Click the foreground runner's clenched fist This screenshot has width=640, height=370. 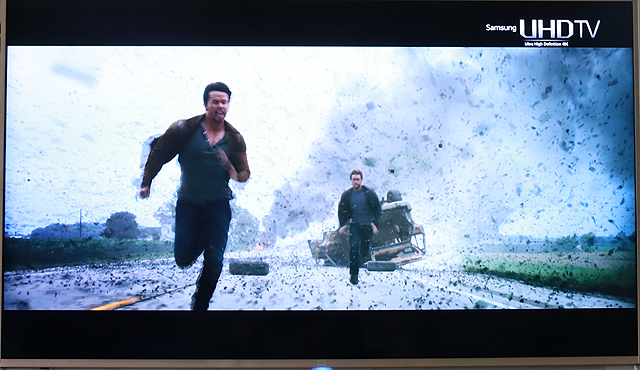click(145, 193)
